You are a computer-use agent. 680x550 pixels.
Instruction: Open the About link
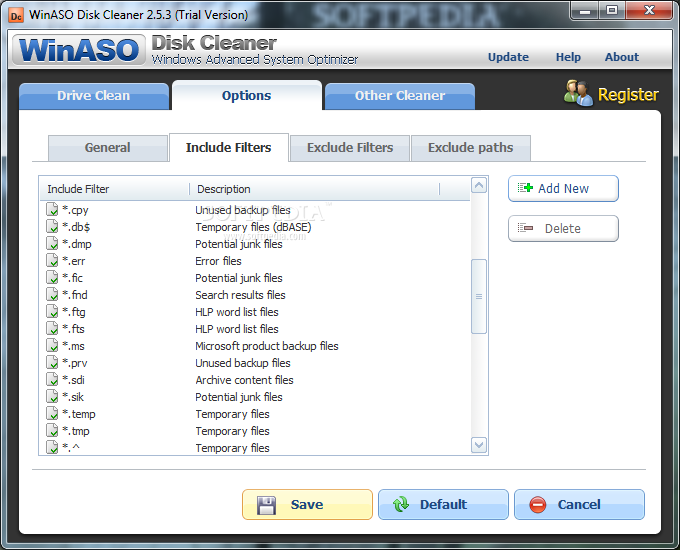tap(622, 57)
